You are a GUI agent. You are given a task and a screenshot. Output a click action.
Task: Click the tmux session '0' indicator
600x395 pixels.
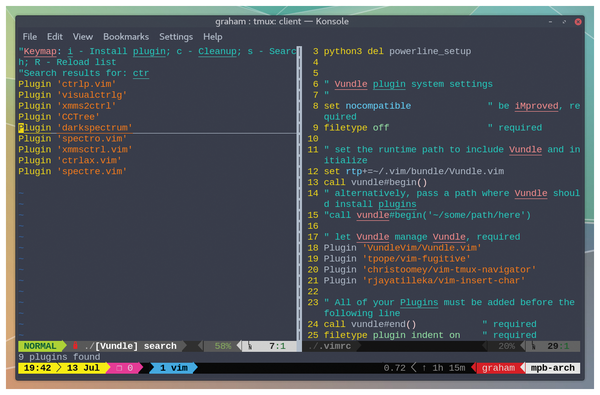coord(125,368)
